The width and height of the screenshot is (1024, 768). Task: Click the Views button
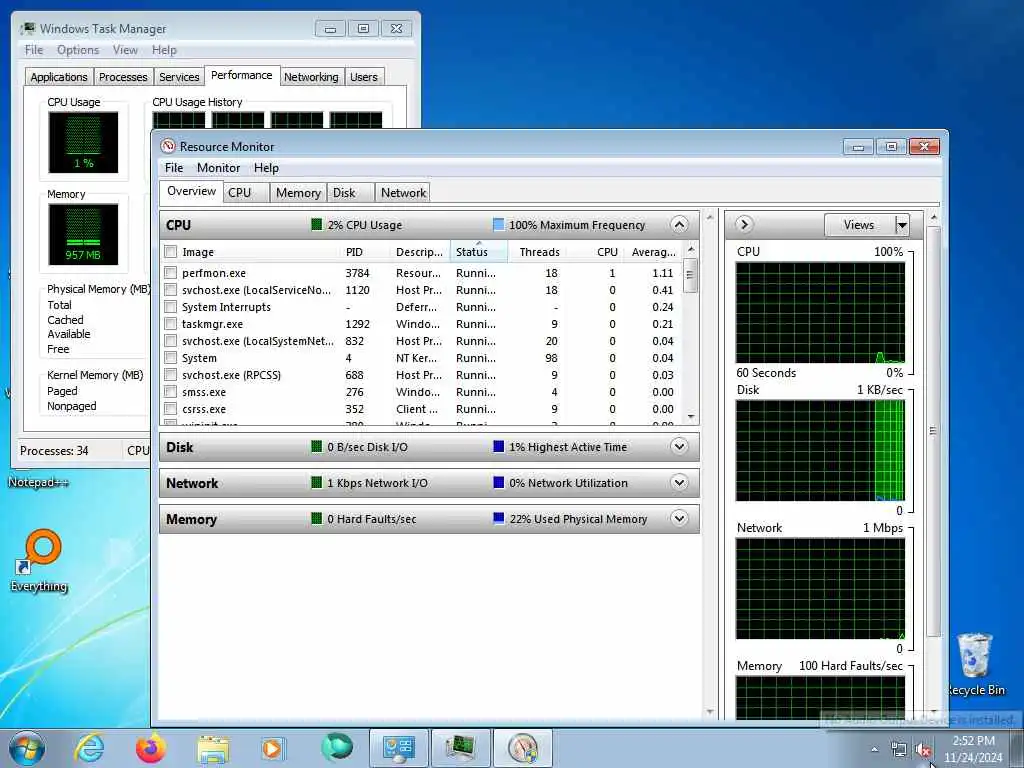859,225
